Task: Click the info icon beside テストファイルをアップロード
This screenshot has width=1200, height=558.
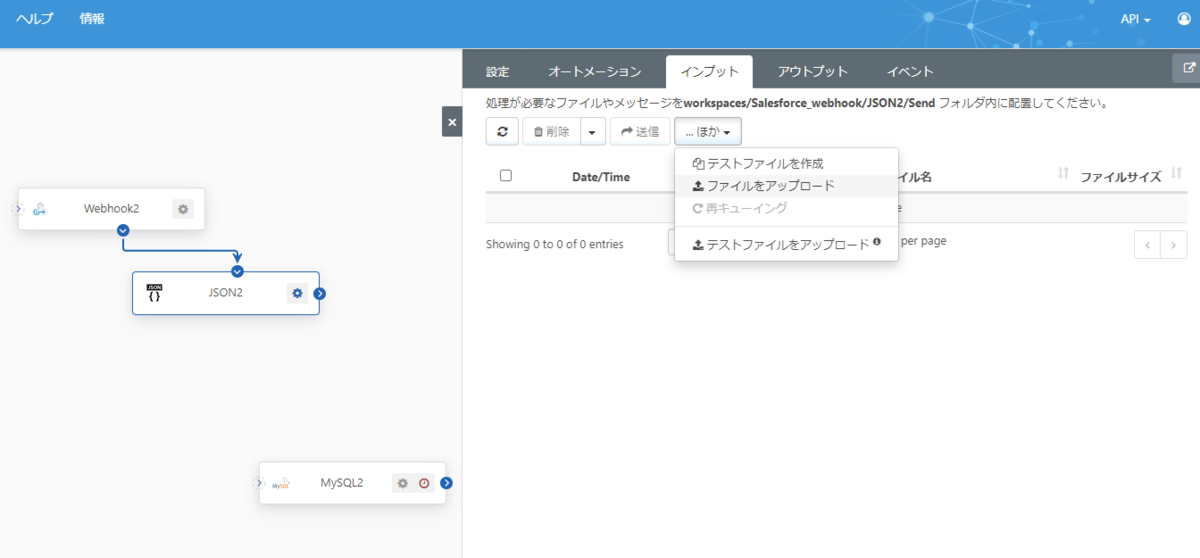Action: (877, 241)
